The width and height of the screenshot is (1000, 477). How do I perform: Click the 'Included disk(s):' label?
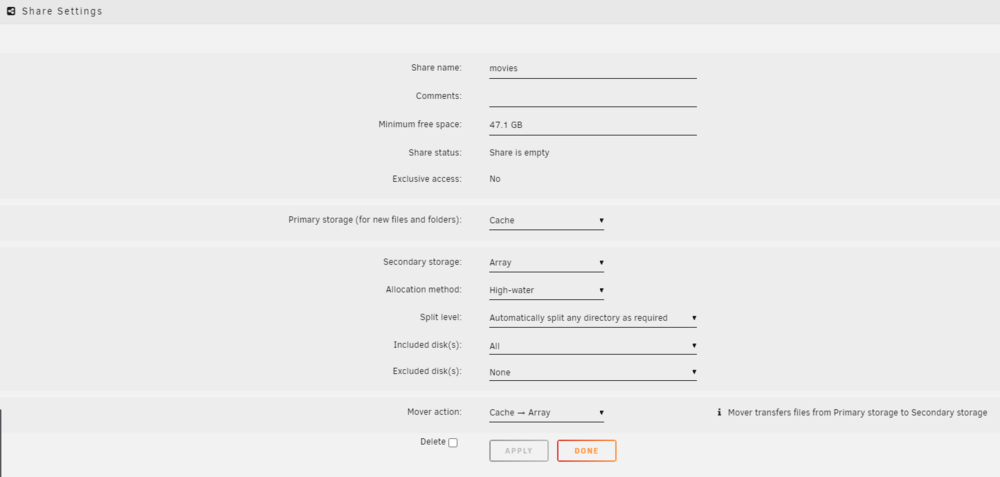[x=427, y=345]
